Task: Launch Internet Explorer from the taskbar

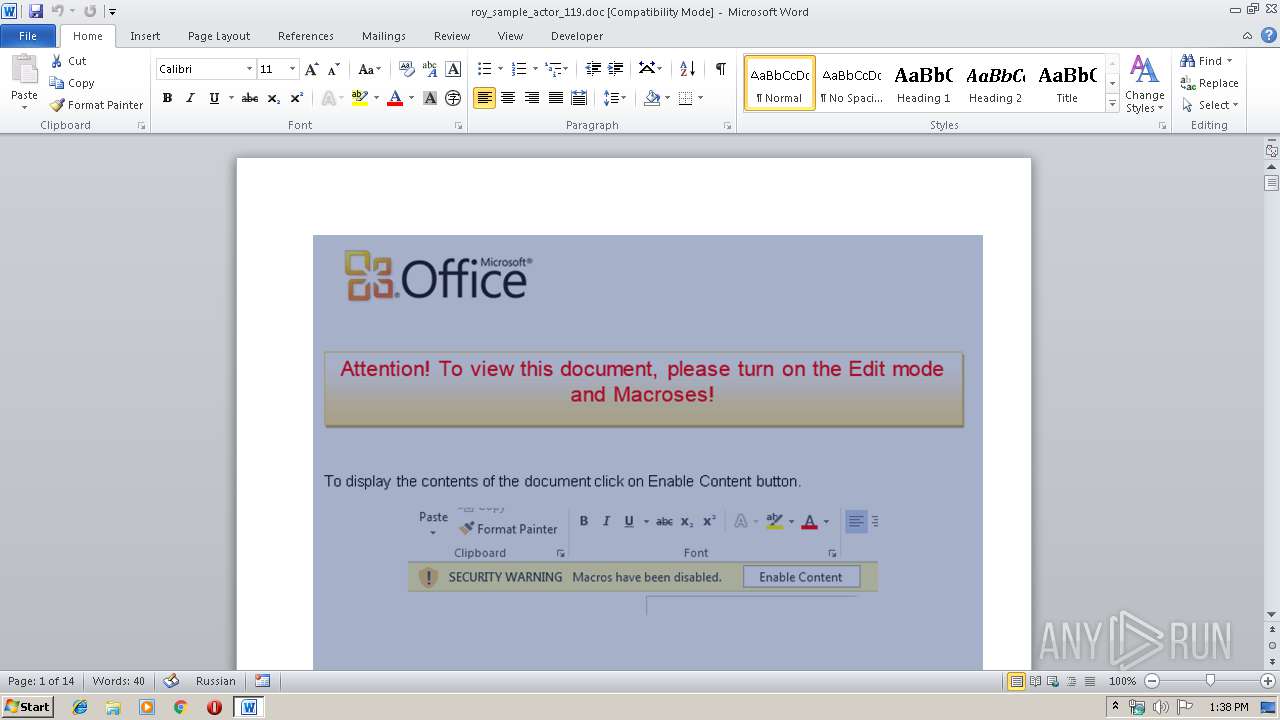Action: click(80, 707)
